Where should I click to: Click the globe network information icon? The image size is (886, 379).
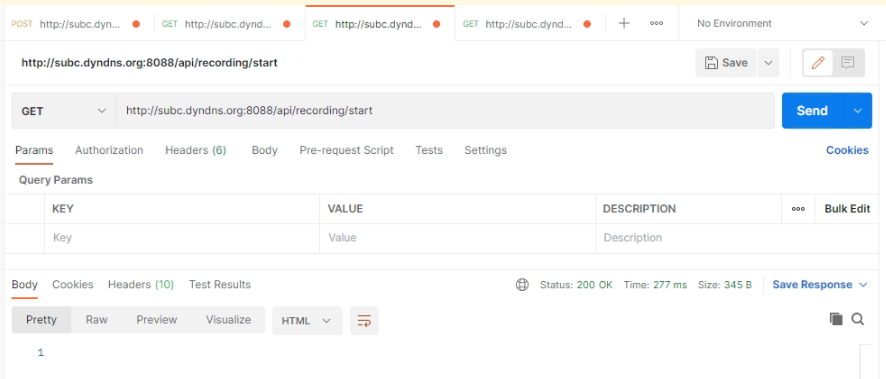click(522, 285)
